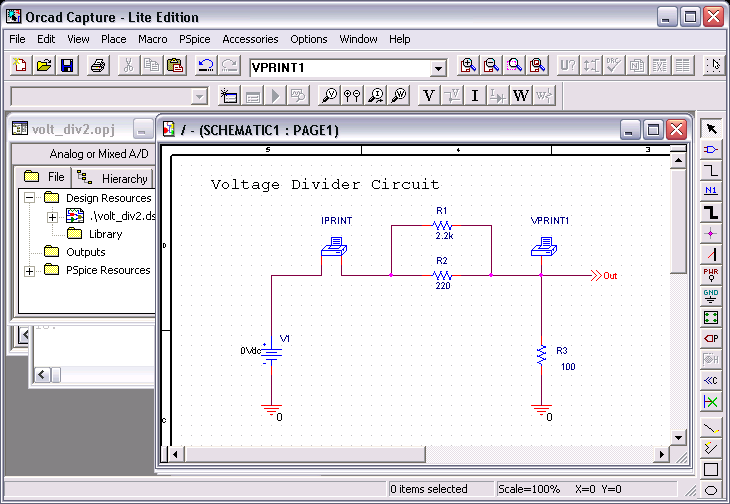Place current marker probe icon
730x504 pixels.
376,96
